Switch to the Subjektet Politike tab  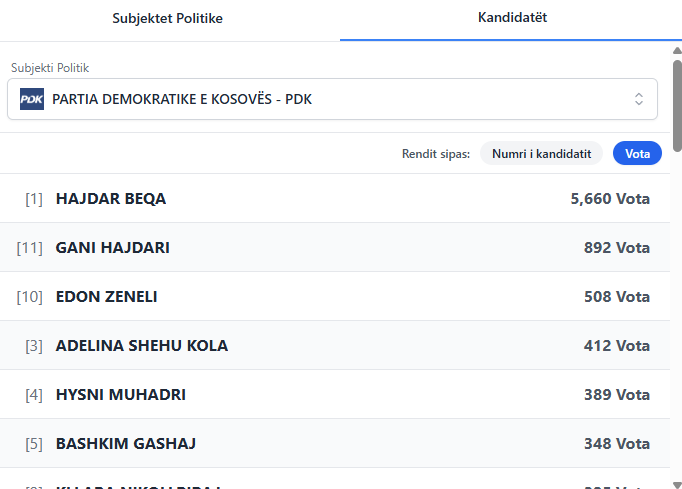(x=167, y=19)
